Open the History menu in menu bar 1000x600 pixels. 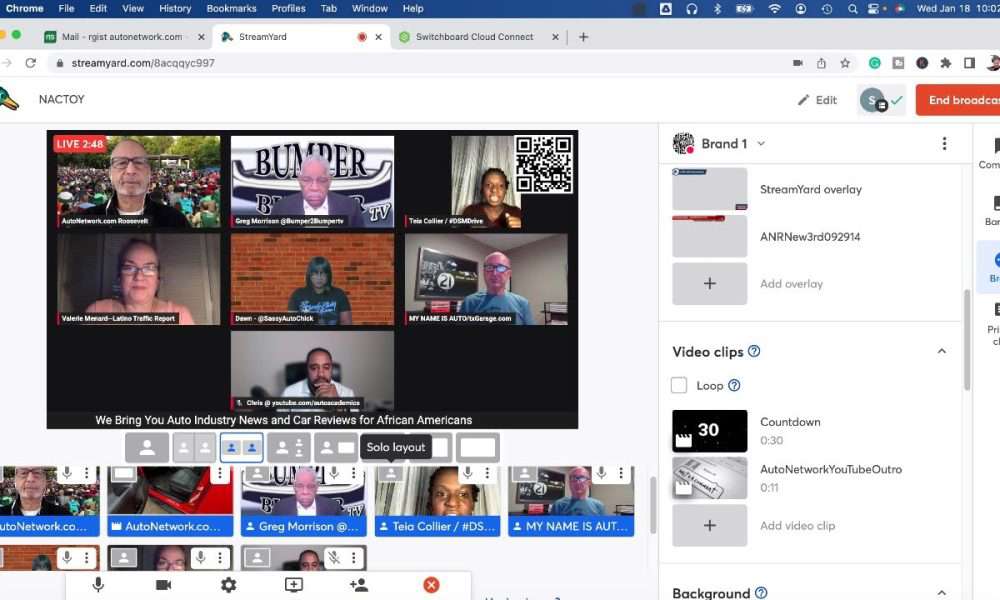pyautogui.click(x=175, y=8)
